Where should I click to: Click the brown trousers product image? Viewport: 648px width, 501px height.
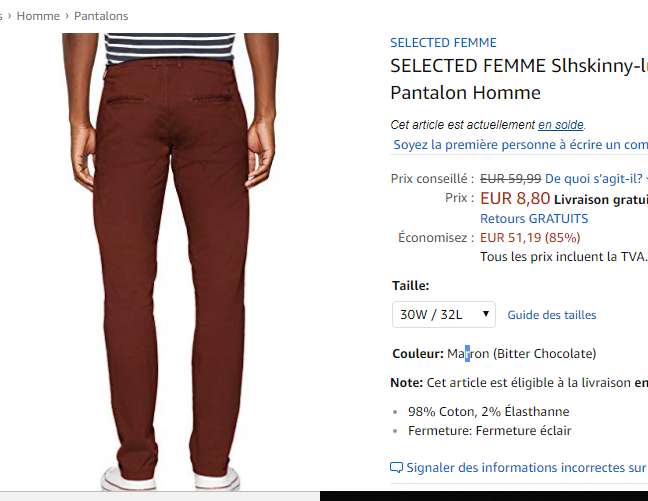click(x=170, y=262)
